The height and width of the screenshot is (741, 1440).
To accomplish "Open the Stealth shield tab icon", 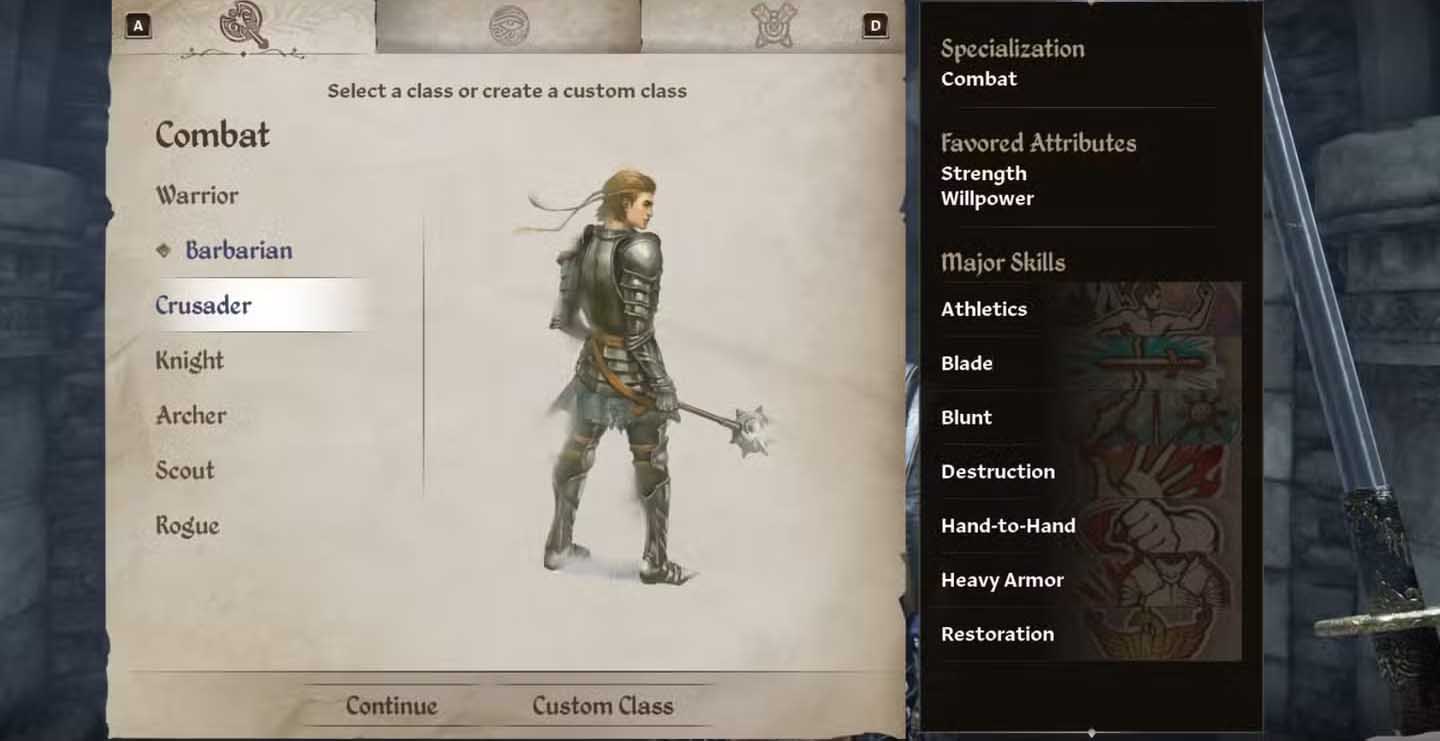I will click(x=773, y=25).
